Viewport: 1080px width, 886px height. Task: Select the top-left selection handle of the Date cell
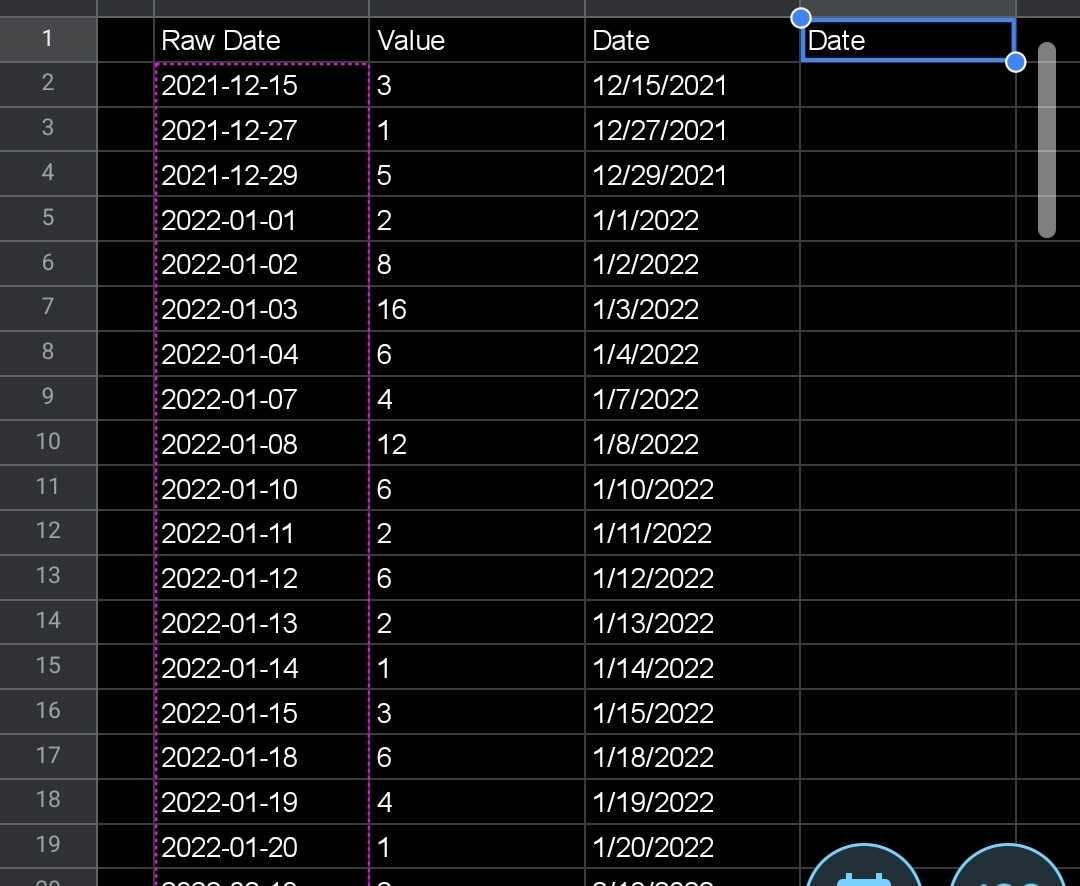800,18
